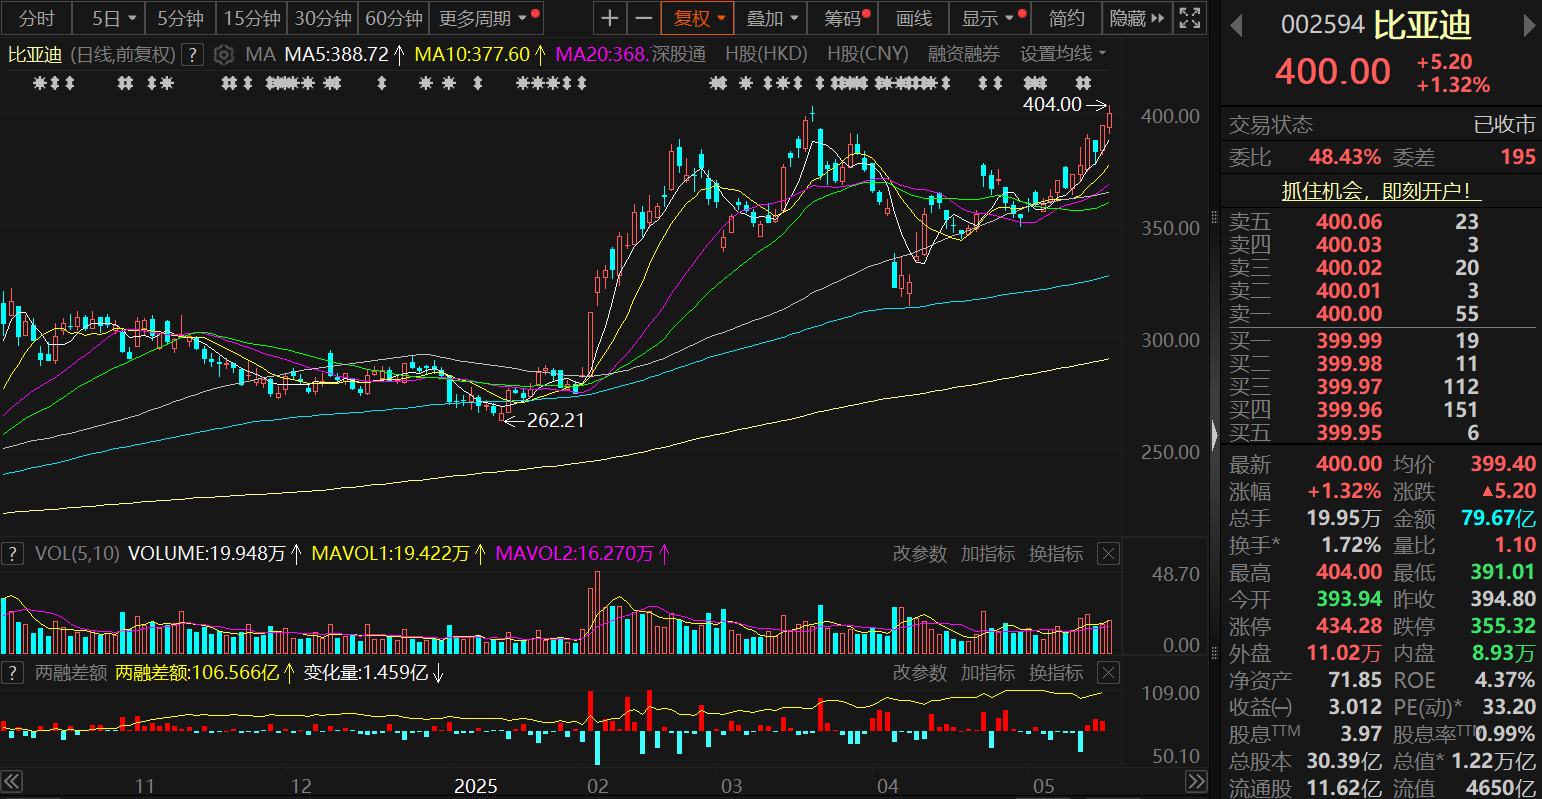Click 改参数 in VOL panel
This screenshot has width=1542, height=799.
tap(919, 553)
